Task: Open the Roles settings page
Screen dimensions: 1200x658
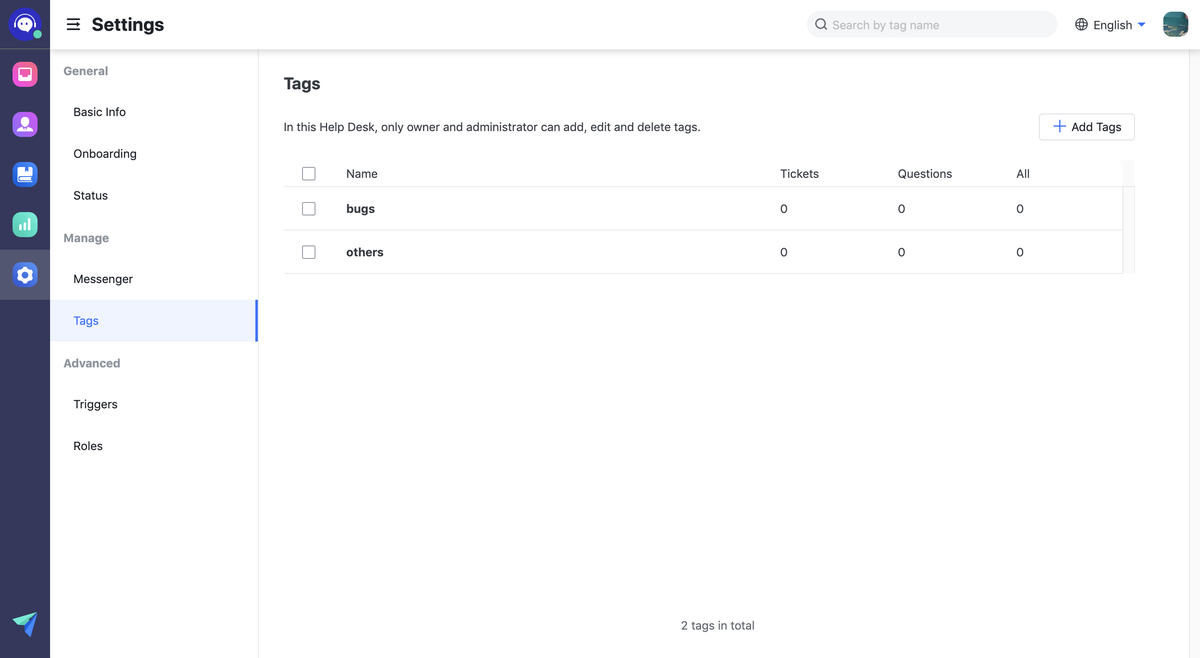Action: coord(88,446)
